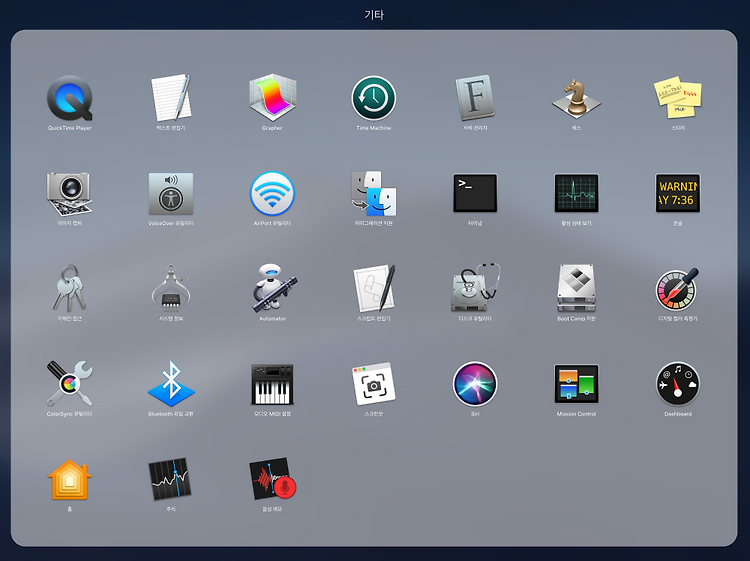This screenshot has height=561, width=750.
Task: Click the Mission Control label text
Action: click(576, 414)
